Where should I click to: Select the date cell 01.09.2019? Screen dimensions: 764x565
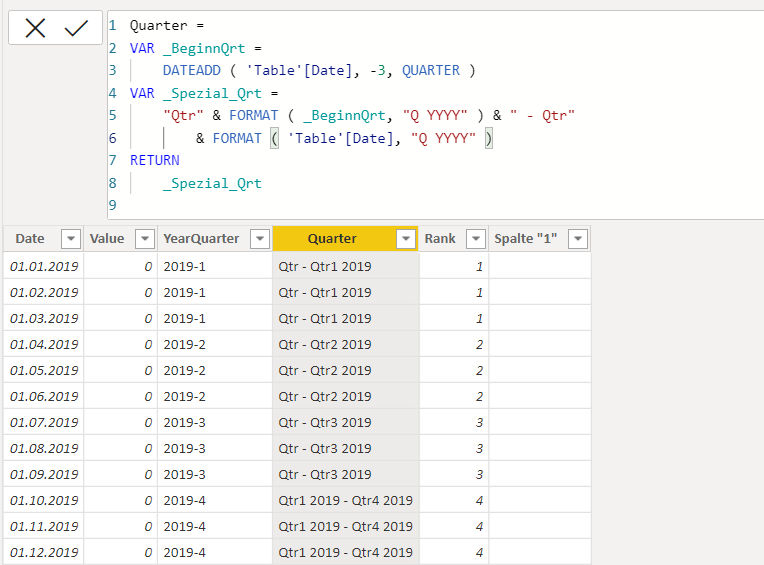[x=43, y=474]
